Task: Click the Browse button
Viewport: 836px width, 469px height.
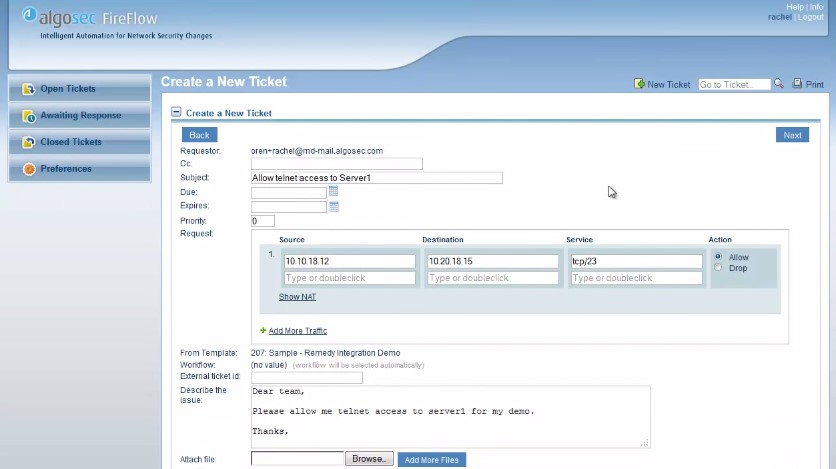Action: [369, 459]
